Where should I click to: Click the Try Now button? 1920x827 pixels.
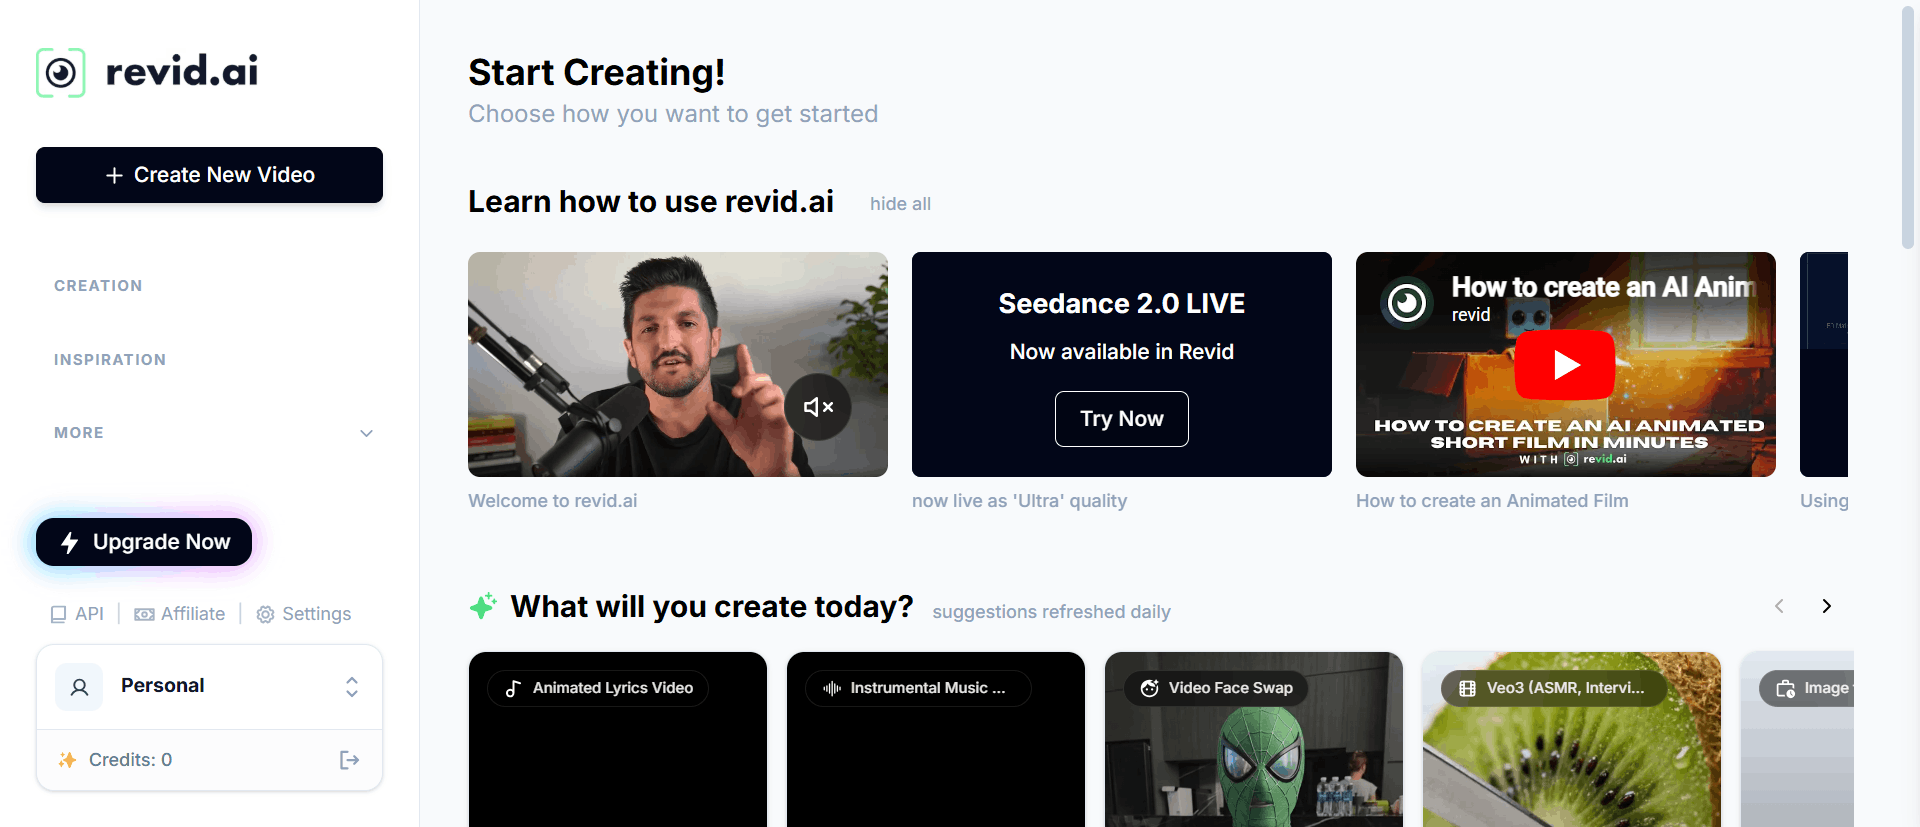pyautogui.click(x=1122, y=419)
